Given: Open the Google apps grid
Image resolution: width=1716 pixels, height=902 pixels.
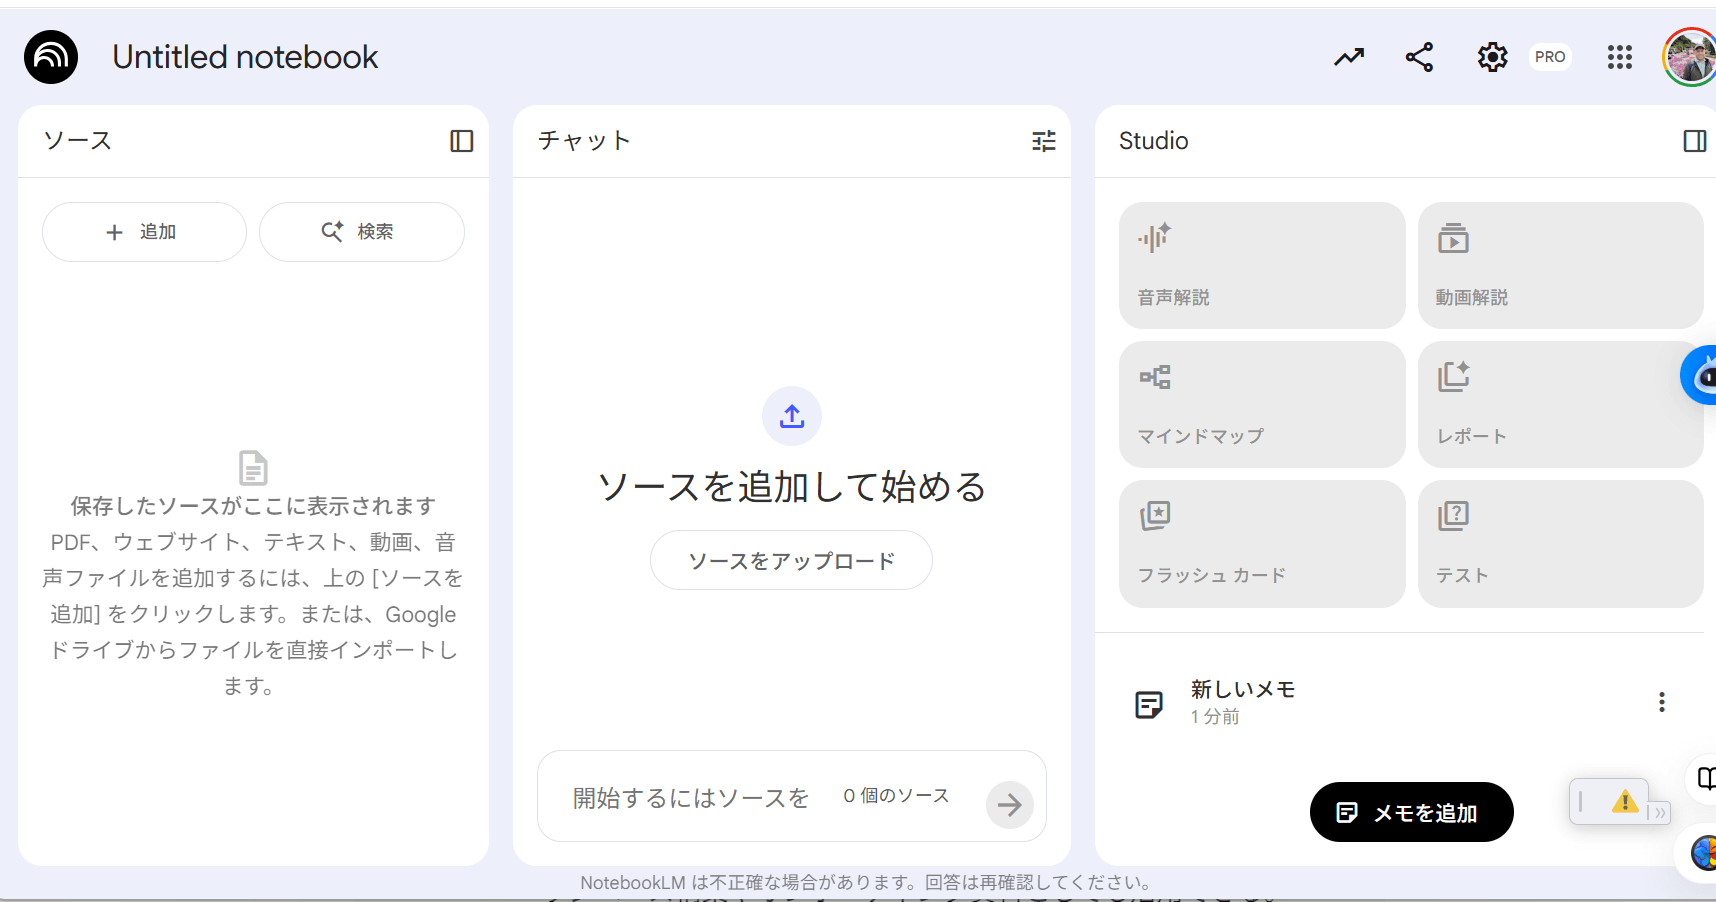Looking at the screenshot, I should pos(1619,57).
